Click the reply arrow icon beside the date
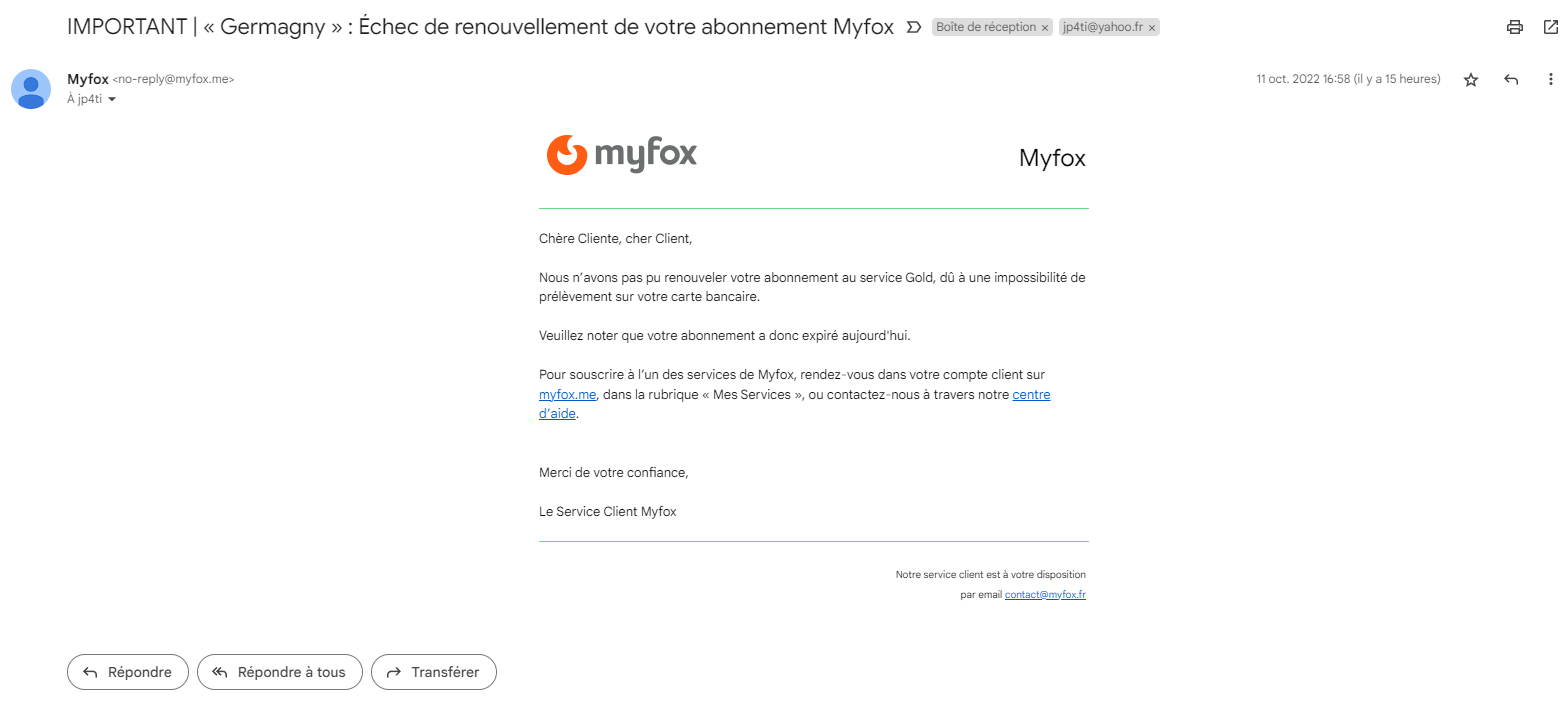Viewport: 1568px width, 708px height. point(1511,80)
